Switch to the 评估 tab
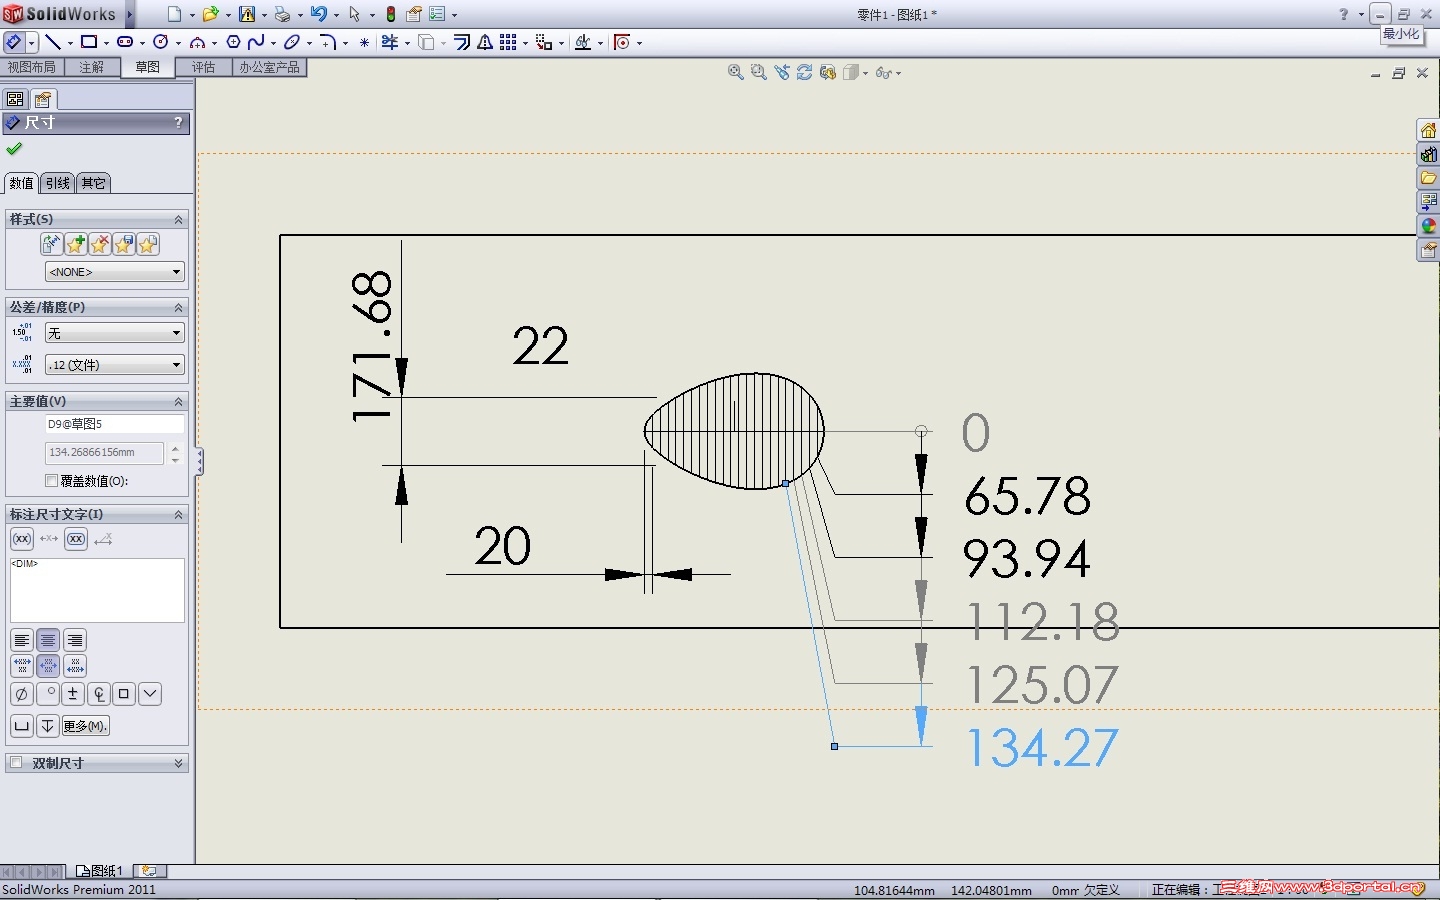The width and height of the screenshot is (1440, 900). point(203,67)
